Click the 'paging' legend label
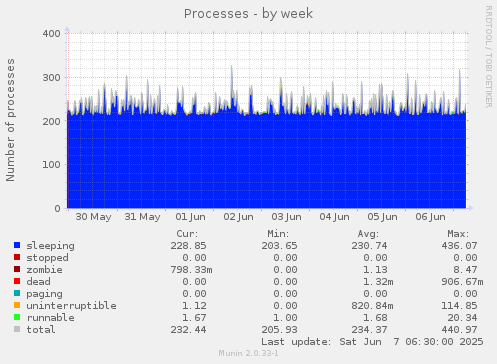This screenshot has height=364, width=497. tap(44, 294)
